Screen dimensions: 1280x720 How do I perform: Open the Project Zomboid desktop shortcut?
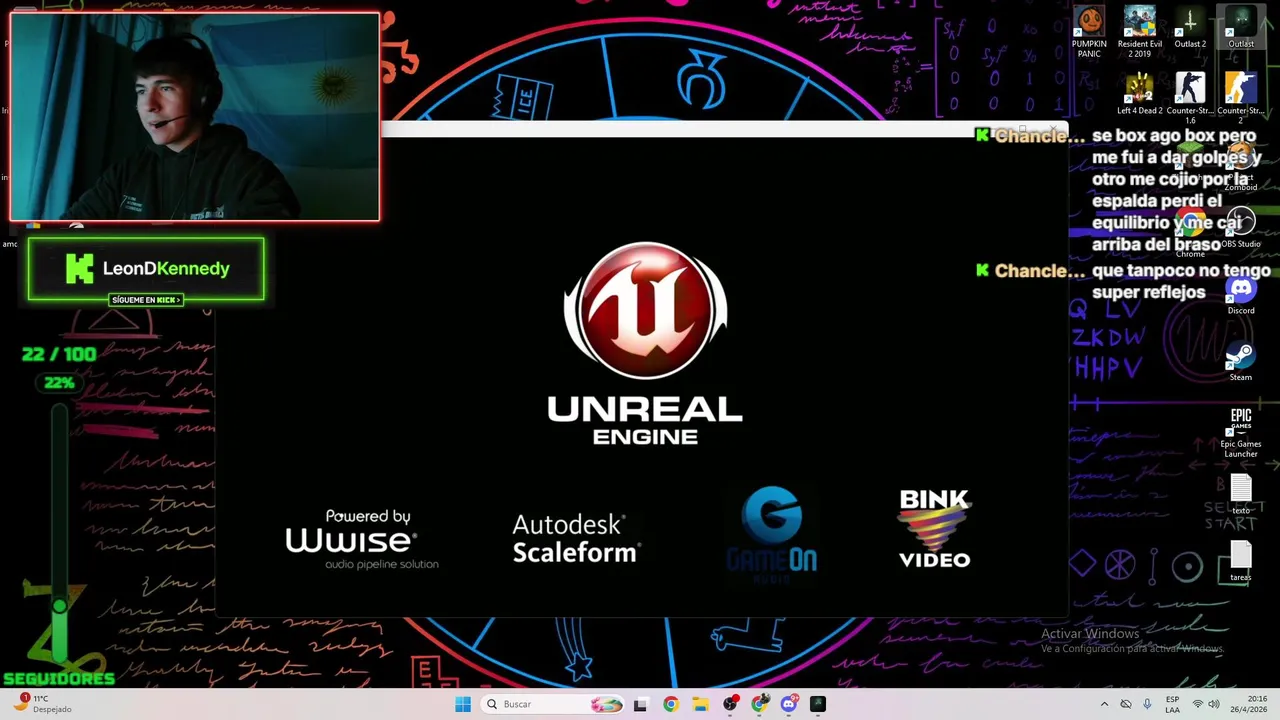(x=1241, y=165)
